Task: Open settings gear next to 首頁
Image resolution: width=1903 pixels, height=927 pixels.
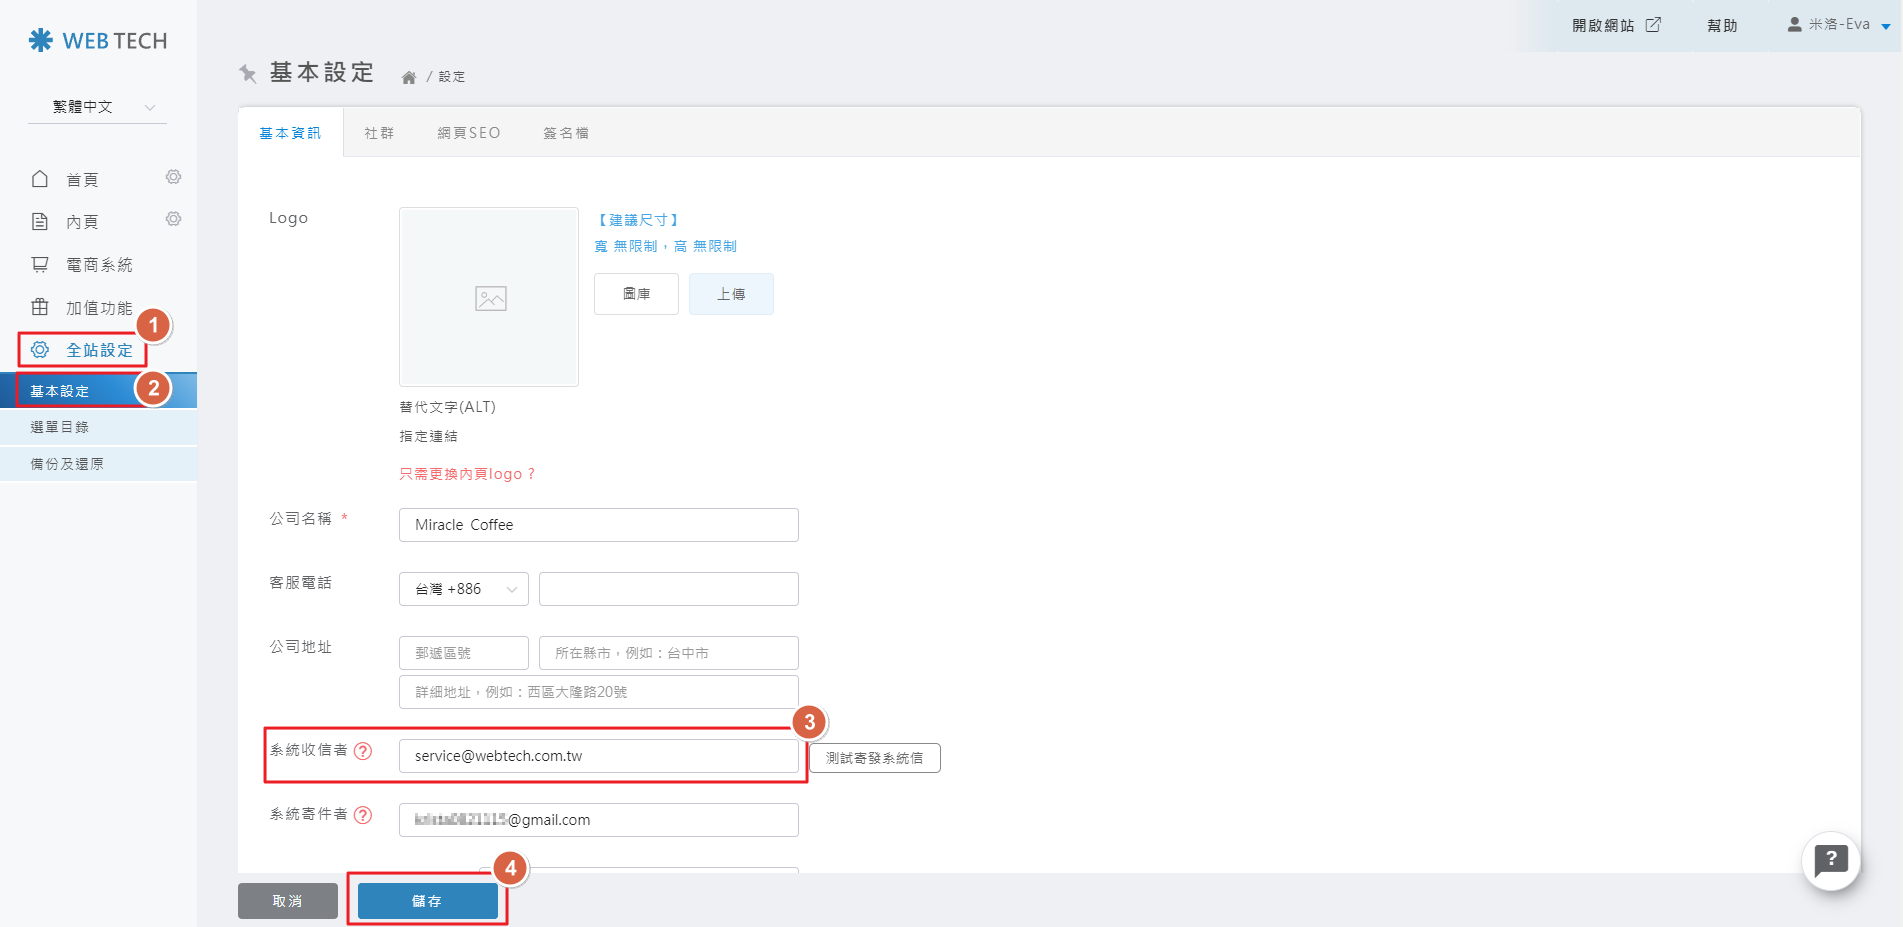Action: coord(173,177)
